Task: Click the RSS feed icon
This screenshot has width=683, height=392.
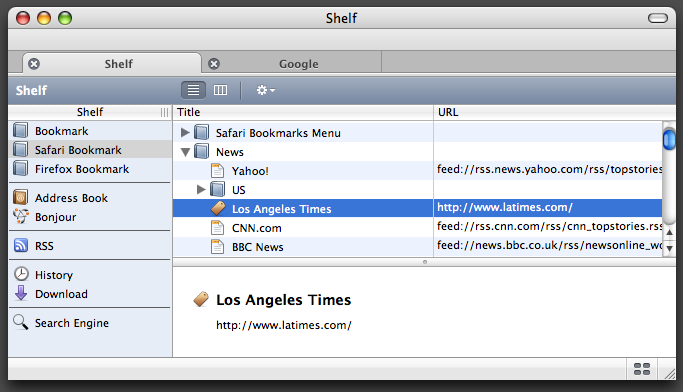Action: (x=21, y=245)
